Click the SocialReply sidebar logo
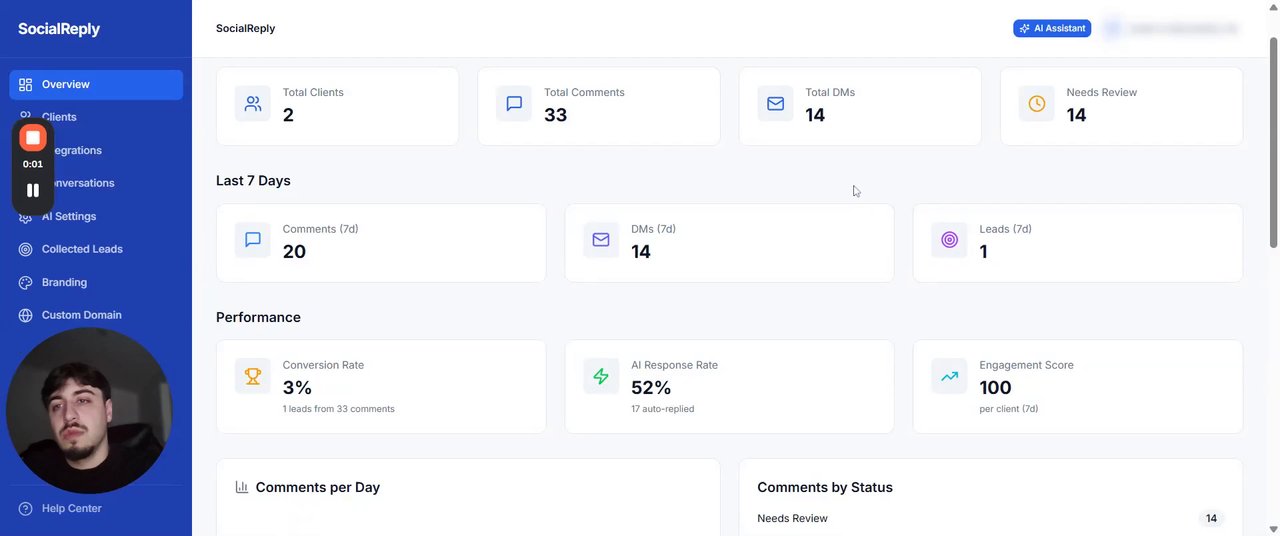Screen dimensions: 1280x536 (x=59, y=29)
